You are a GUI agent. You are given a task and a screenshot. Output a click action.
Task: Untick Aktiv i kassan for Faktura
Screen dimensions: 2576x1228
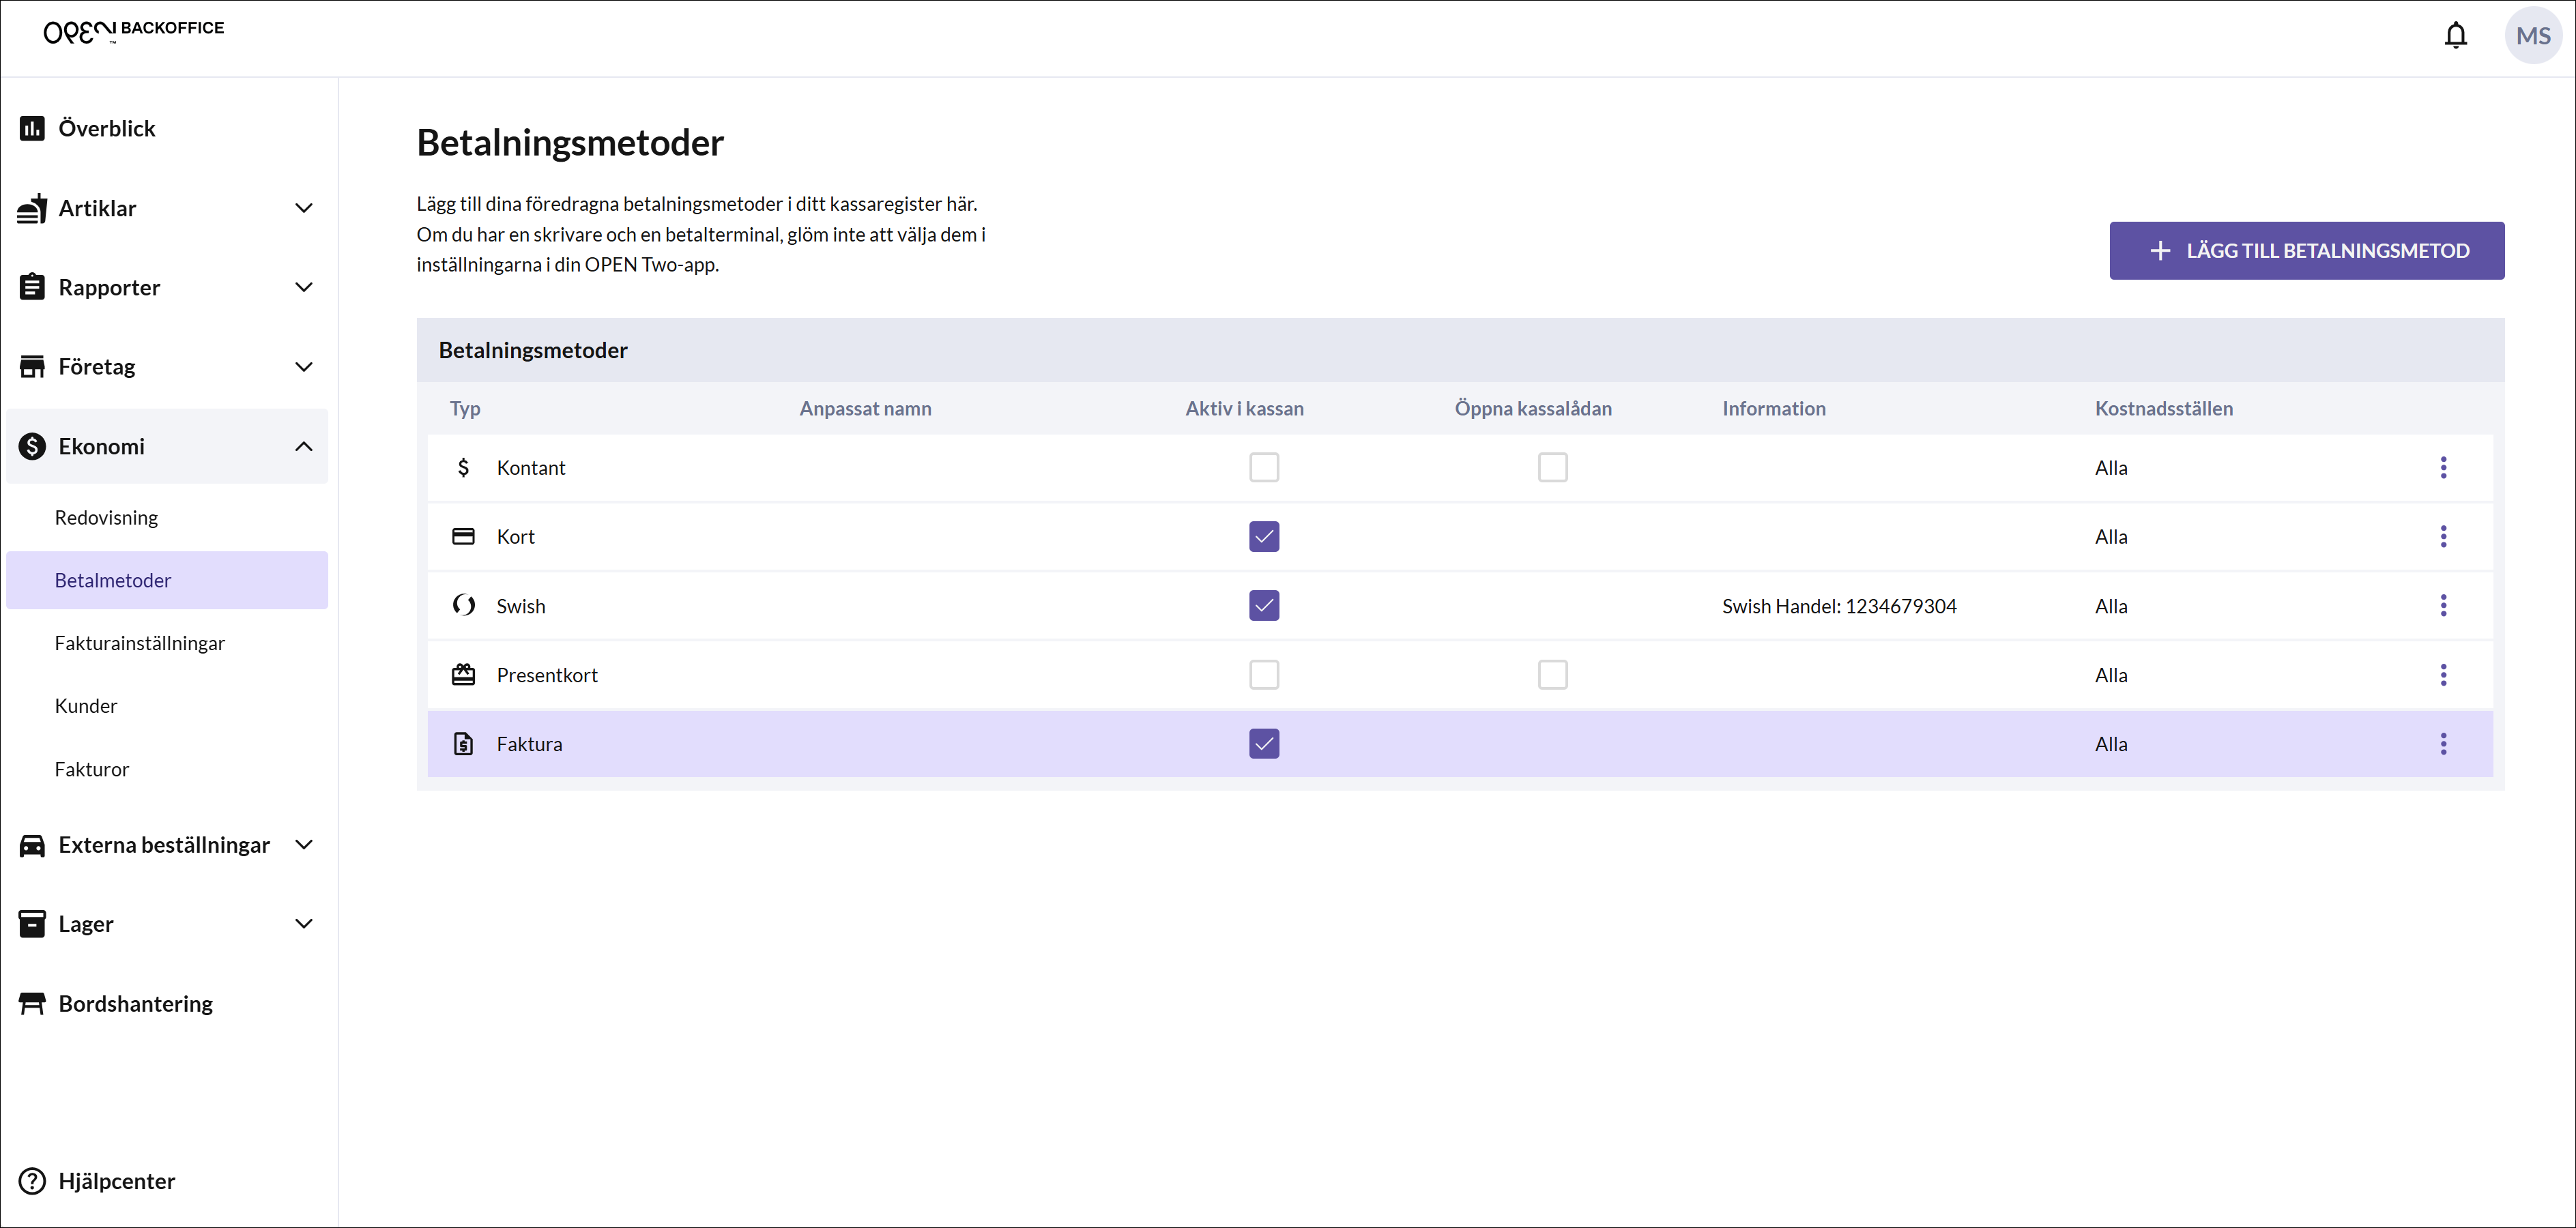pyautogui.click(x=1264, y=743)
